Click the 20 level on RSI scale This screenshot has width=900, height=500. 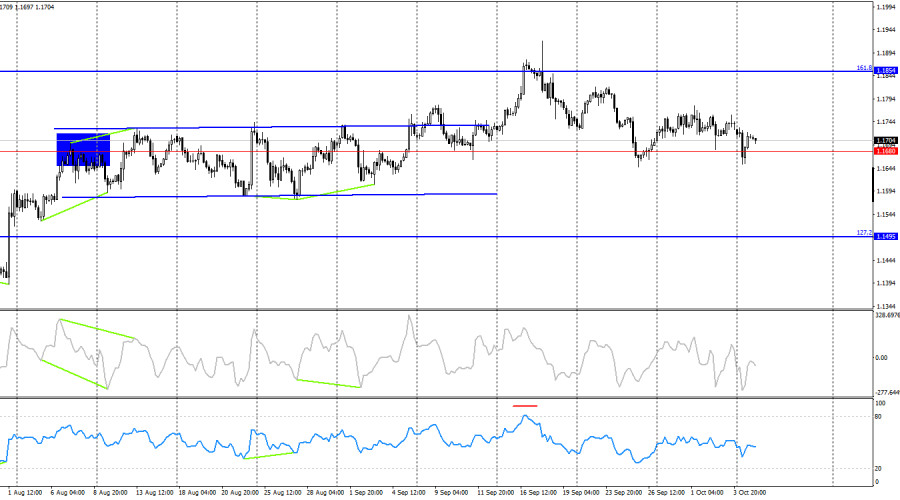878,468
